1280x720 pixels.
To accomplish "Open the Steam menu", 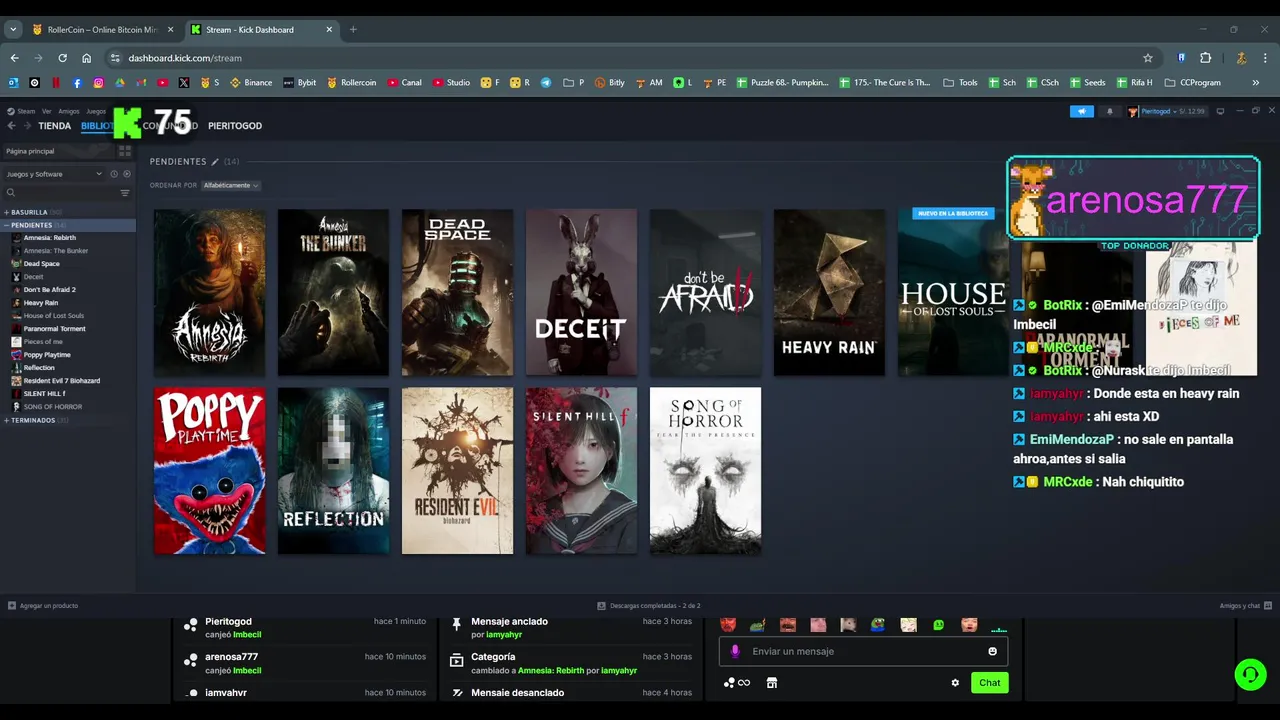I will pos(22,111).
